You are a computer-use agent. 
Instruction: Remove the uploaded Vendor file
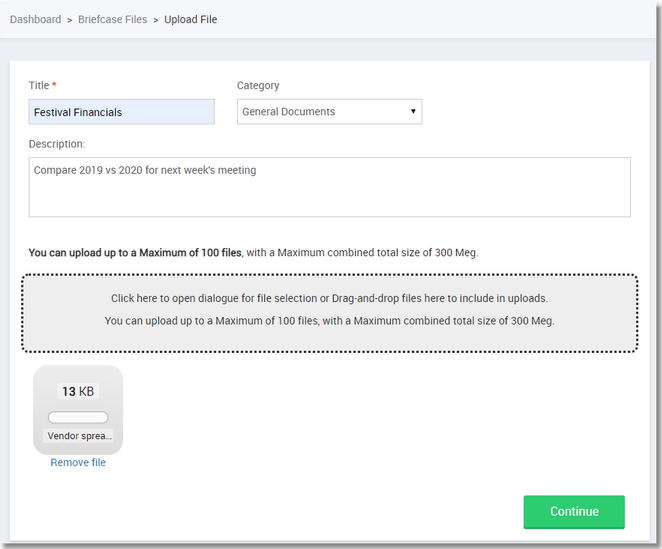tap(78, 463)
